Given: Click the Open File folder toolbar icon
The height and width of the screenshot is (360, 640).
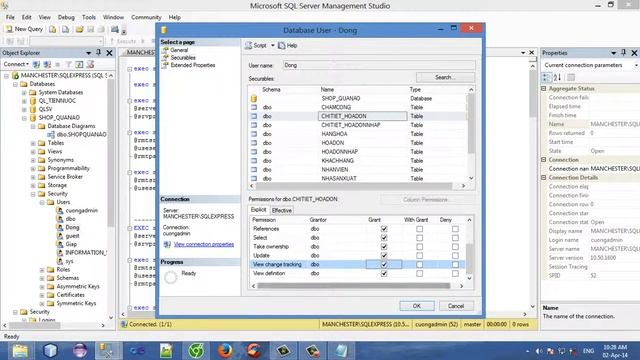Looking at the screenshot, I should 80,29.
